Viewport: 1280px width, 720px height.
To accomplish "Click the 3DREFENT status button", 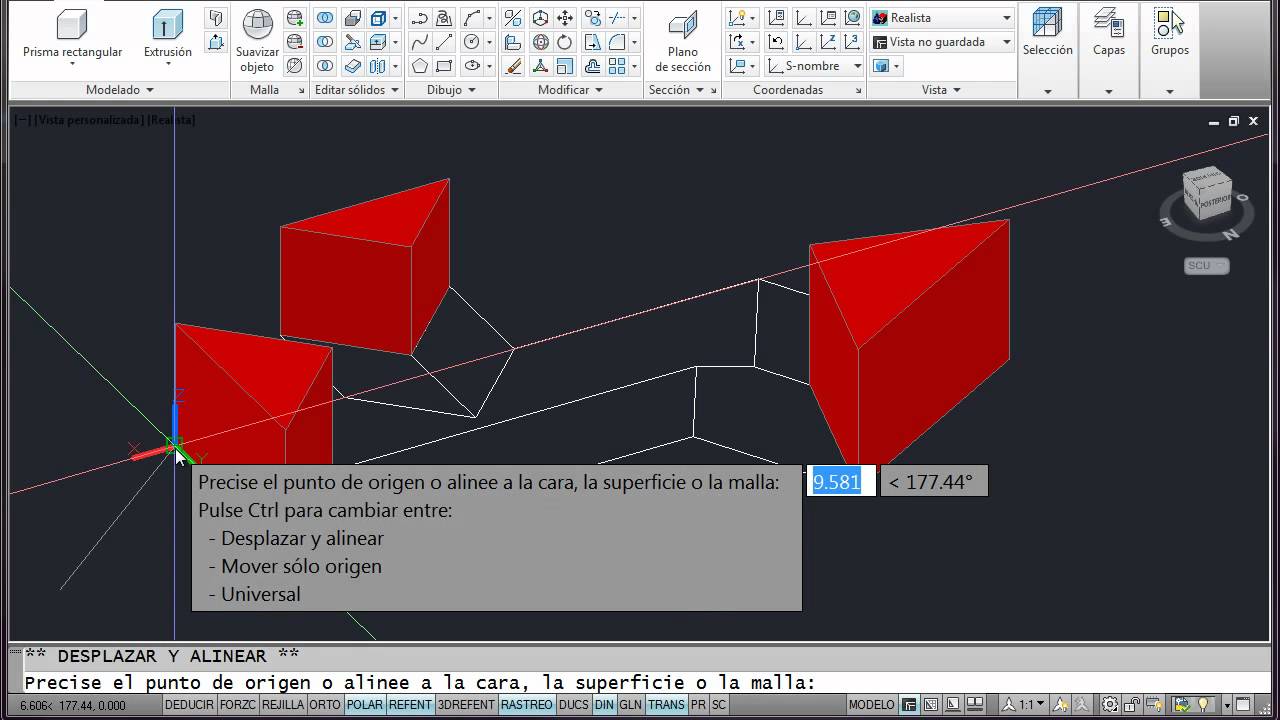I will (x=466, y=705).
